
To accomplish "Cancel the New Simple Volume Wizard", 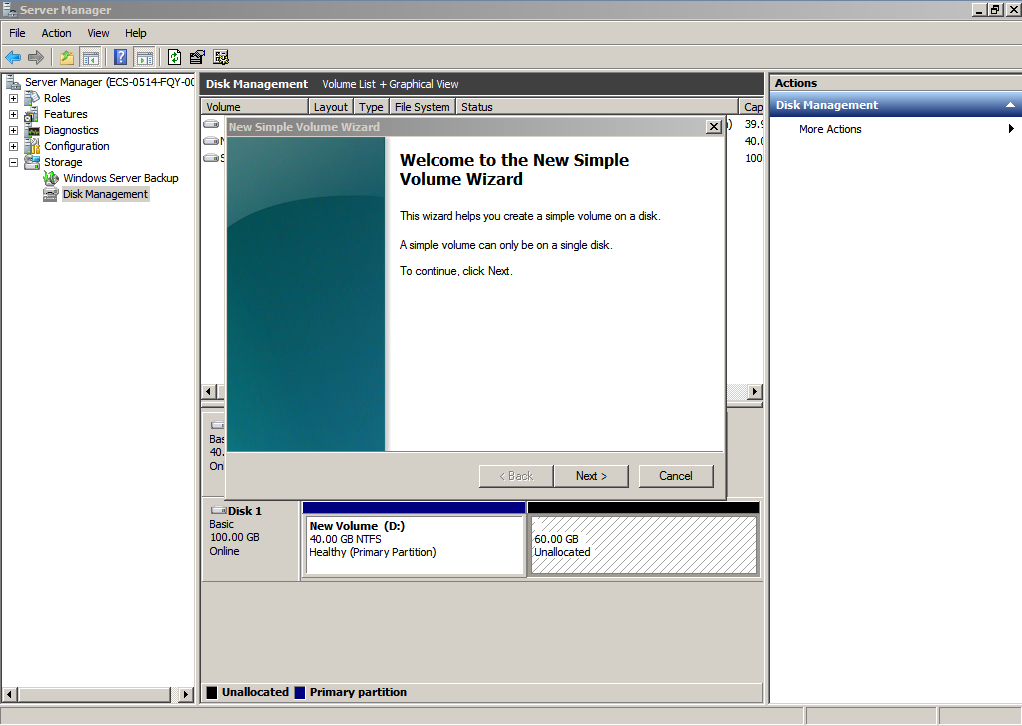I will click(x=676, y=476).
